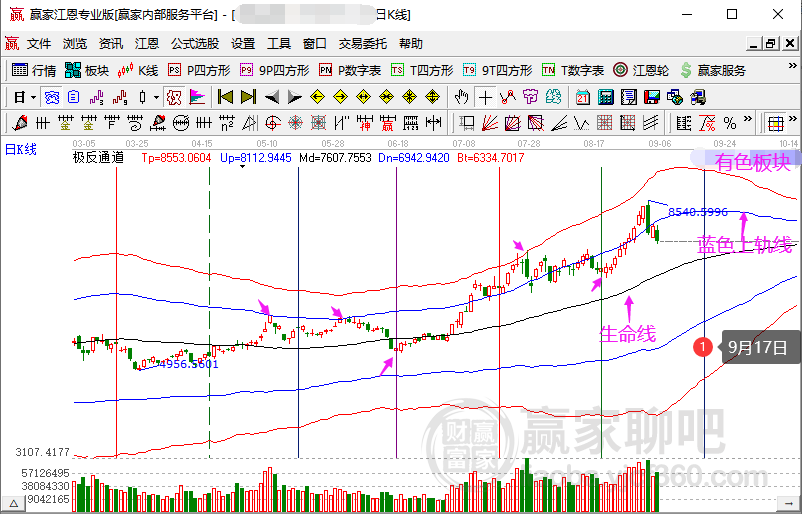Open the 资讯 menu

point(110,43)
